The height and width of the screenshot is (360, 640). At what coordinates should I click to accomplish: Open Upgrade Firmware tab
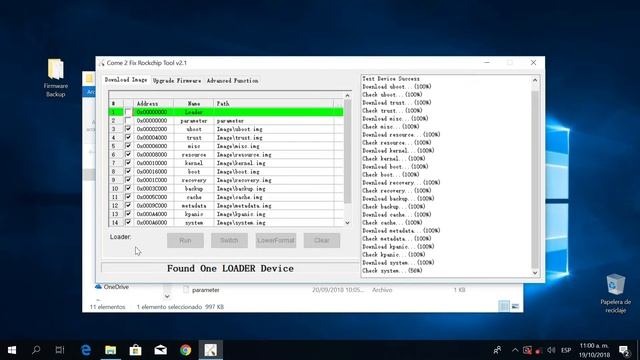[177, 81]
